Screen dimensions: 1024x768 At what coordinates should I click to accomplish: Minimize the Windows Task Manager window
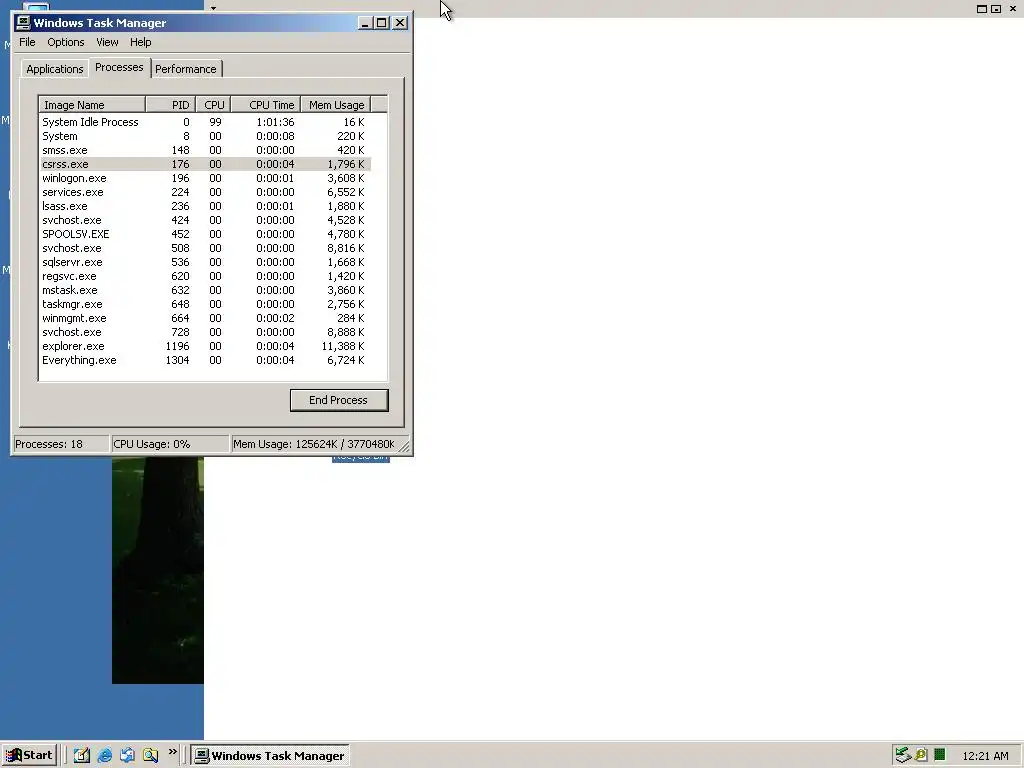366,23
